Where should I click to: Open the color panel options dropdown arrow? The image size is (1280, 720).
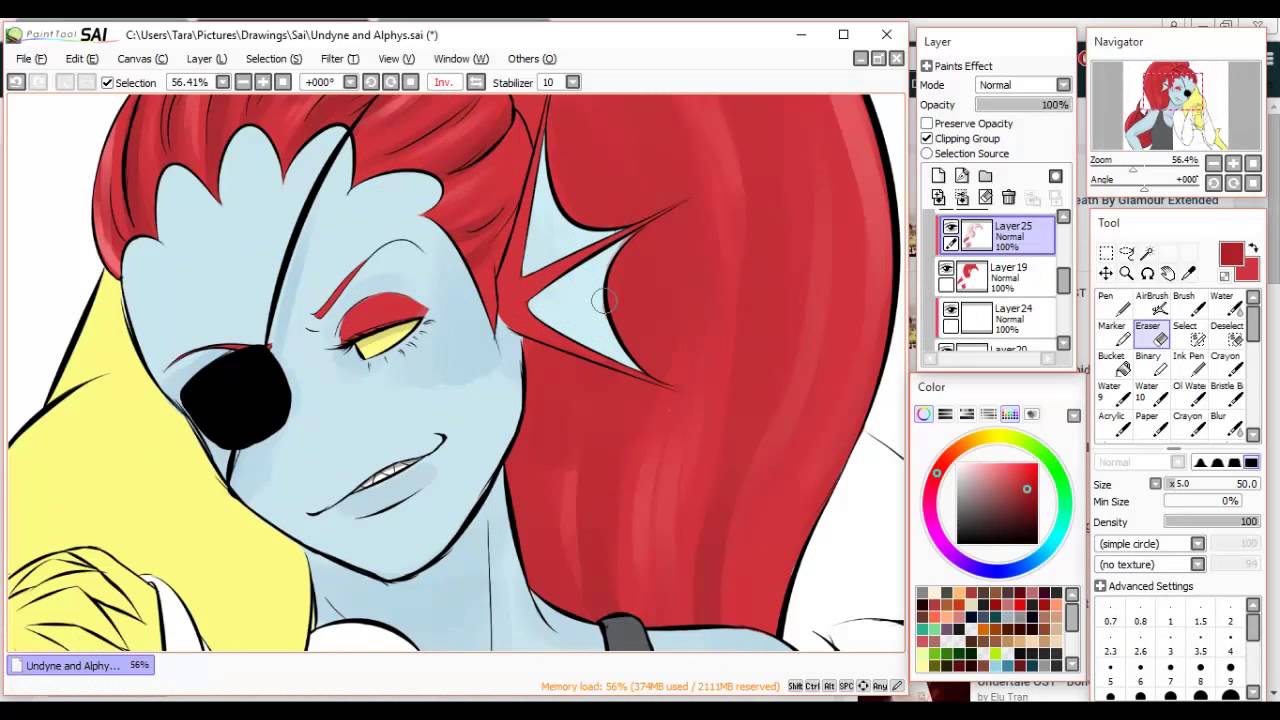1074,415
